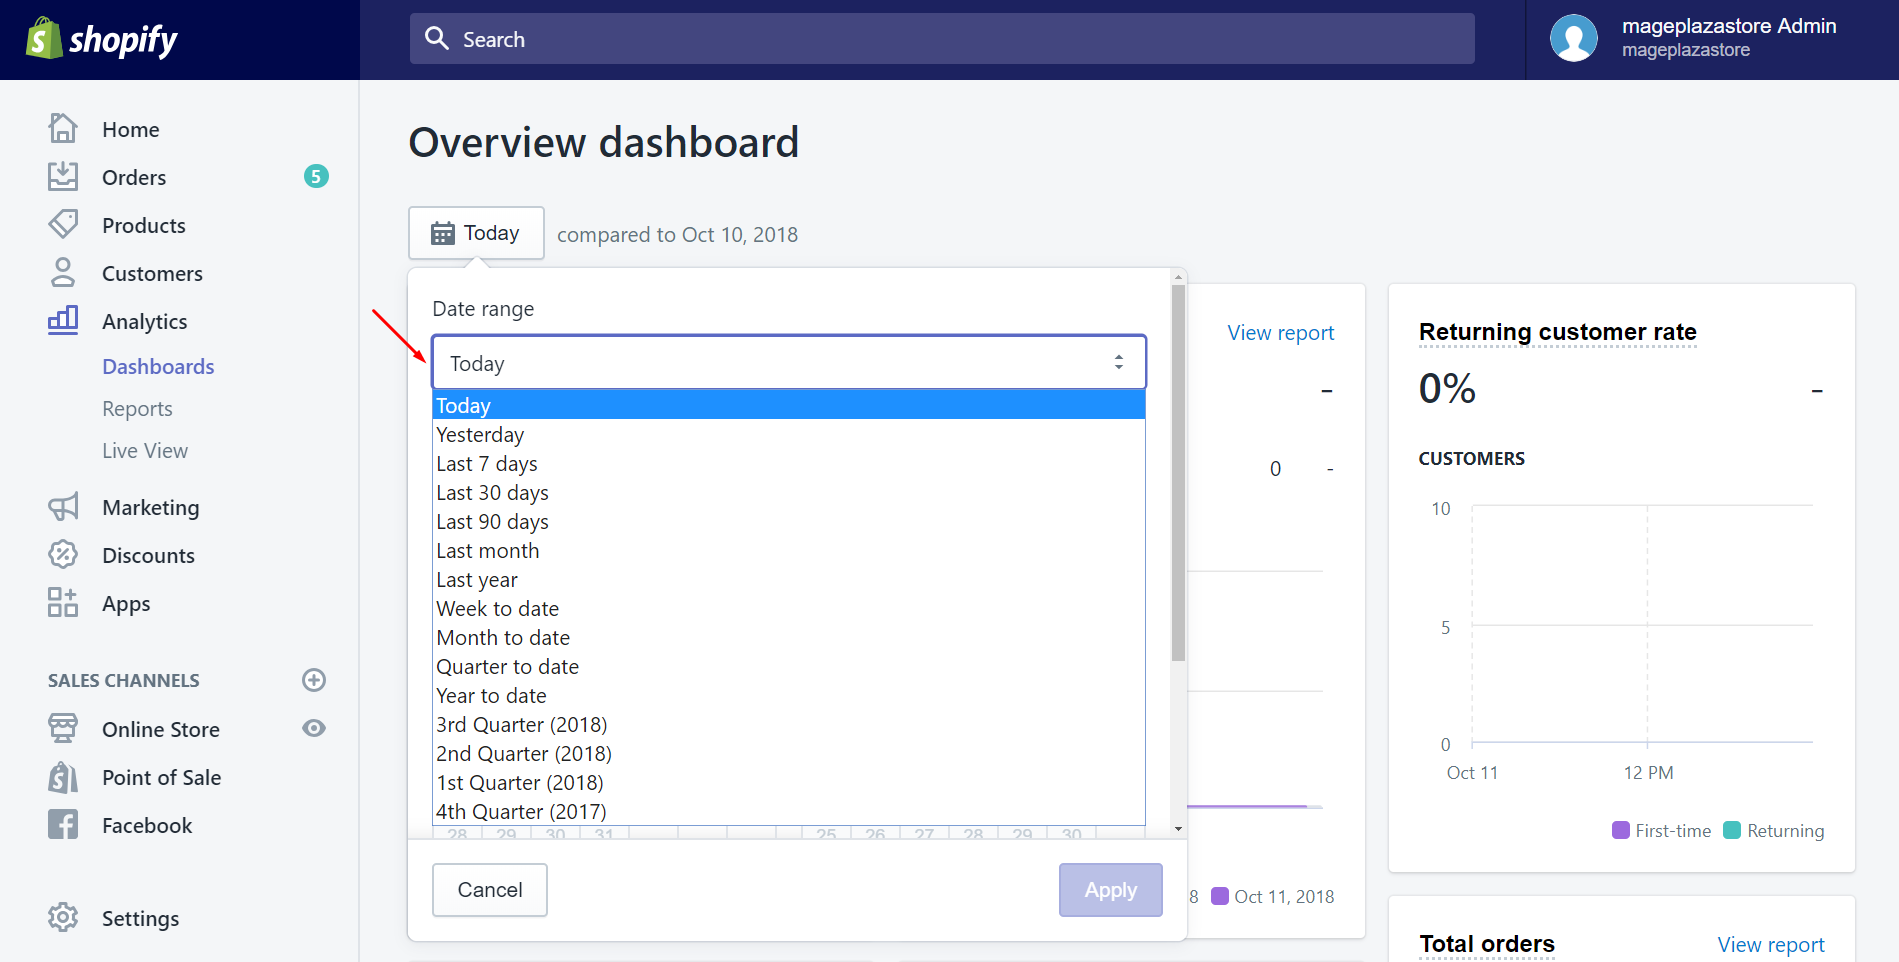
Task: Click the Settings gear icon
Action: (x=63, y=917)
